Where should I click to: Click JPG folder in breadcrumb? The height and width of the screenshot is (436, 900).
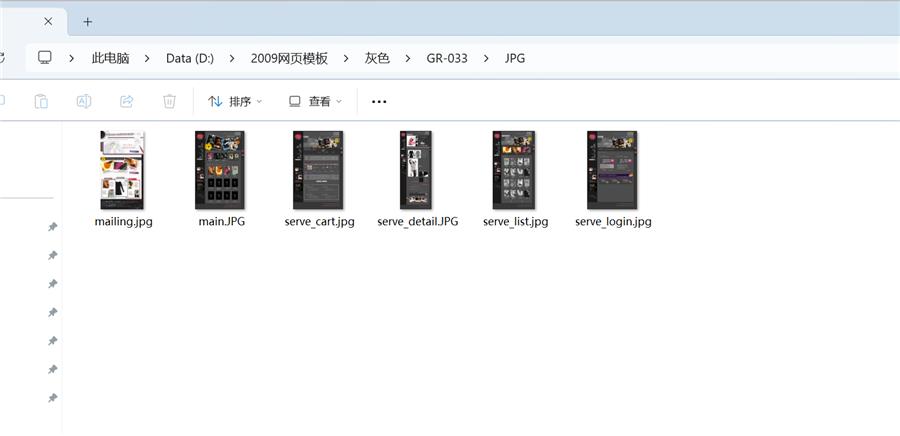[x=515, y=58]
